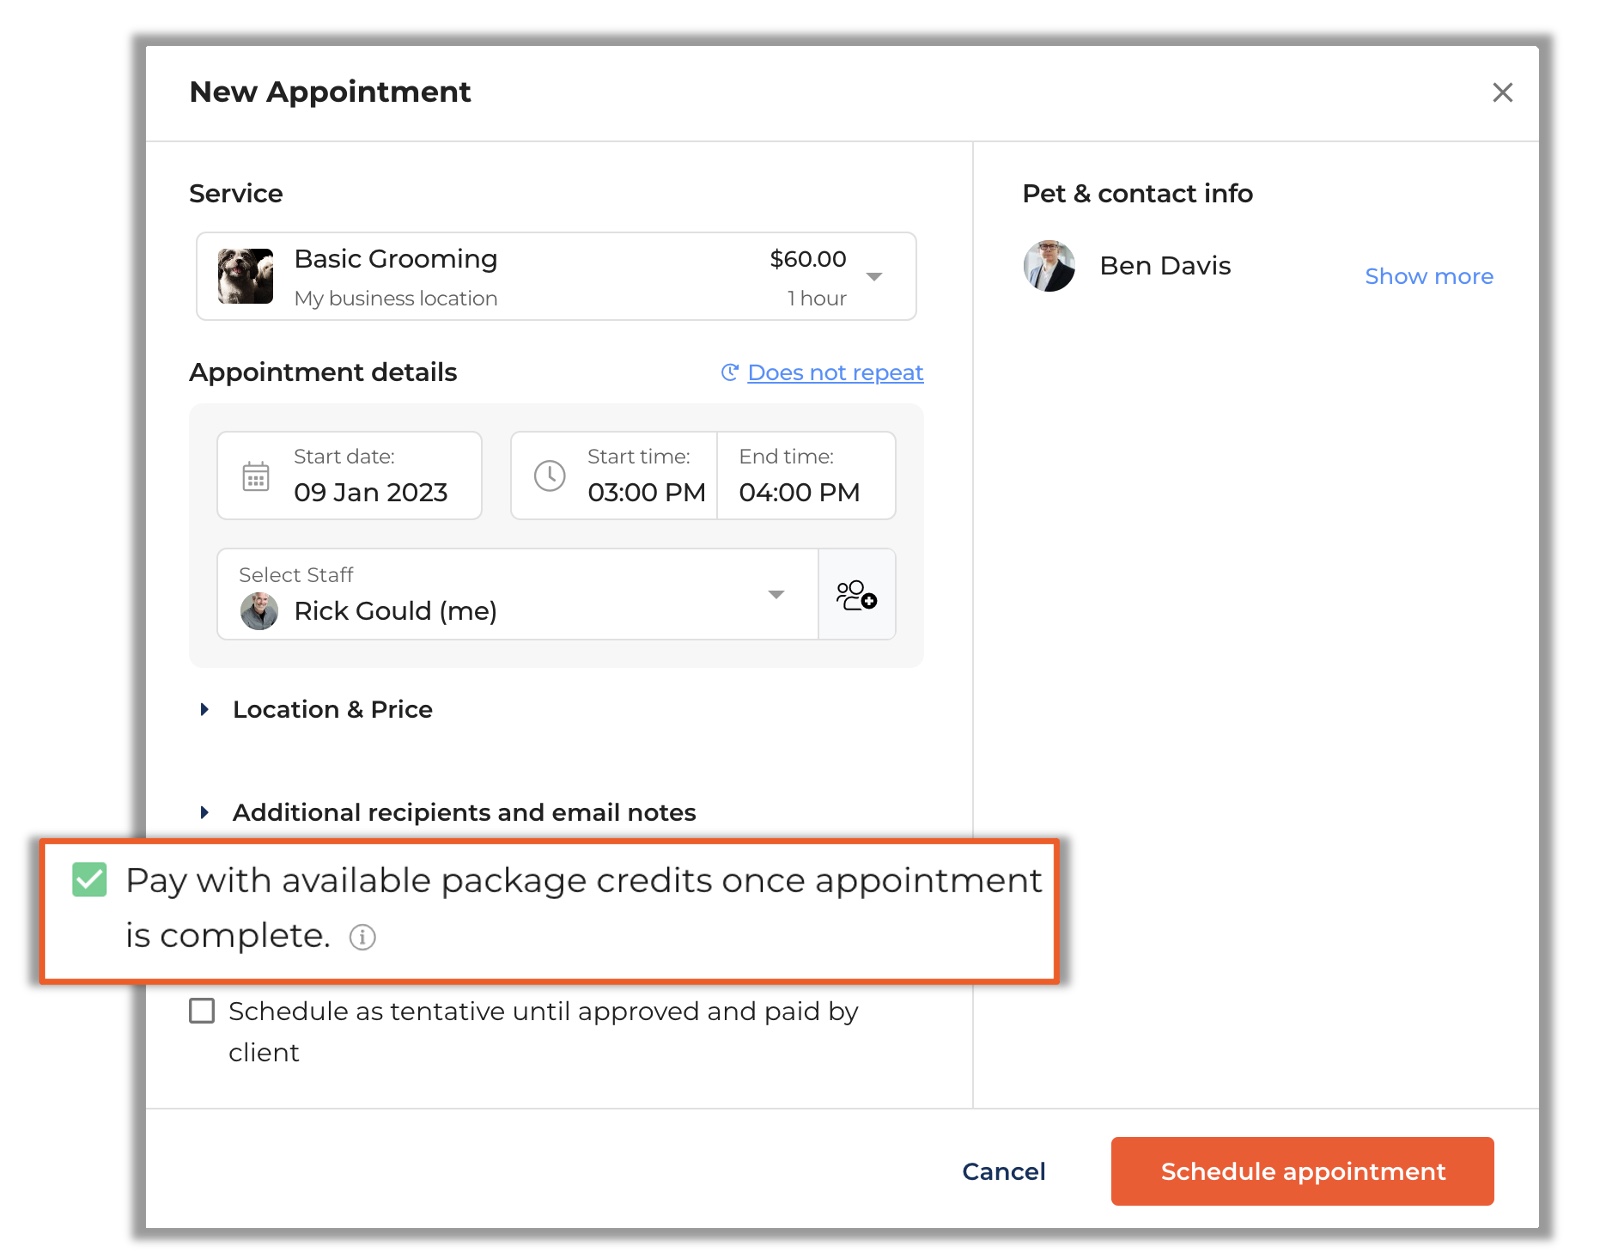Uncheck Pay with available package credits
This screenshot has width=1612, height=1260.
[89, 880]
